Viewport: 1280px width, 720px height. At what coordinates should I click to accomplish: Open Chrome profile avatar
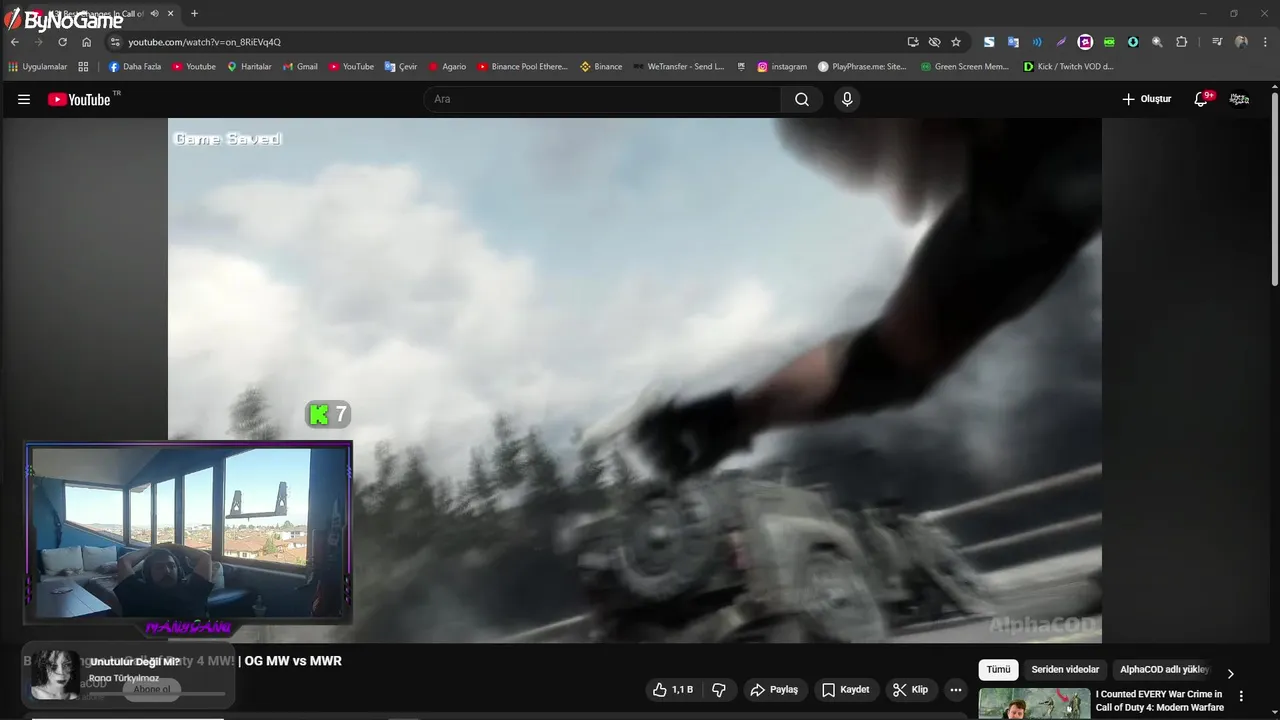pyautogui.click(x=1241, y=42)
